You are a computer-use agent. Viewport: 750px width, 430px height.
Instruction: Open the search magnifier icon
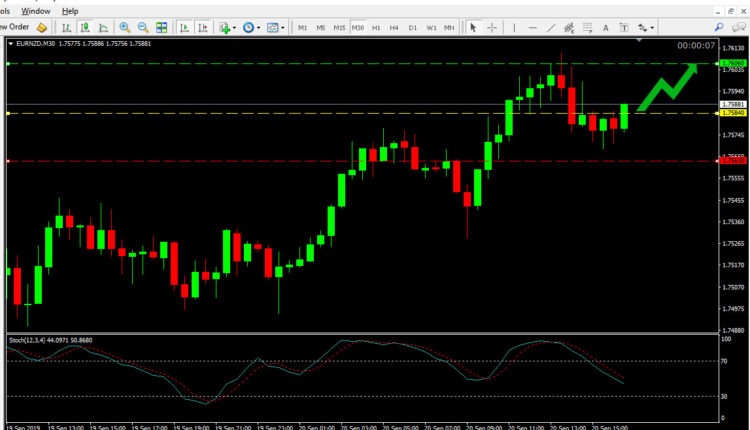[x=719, y=27]
